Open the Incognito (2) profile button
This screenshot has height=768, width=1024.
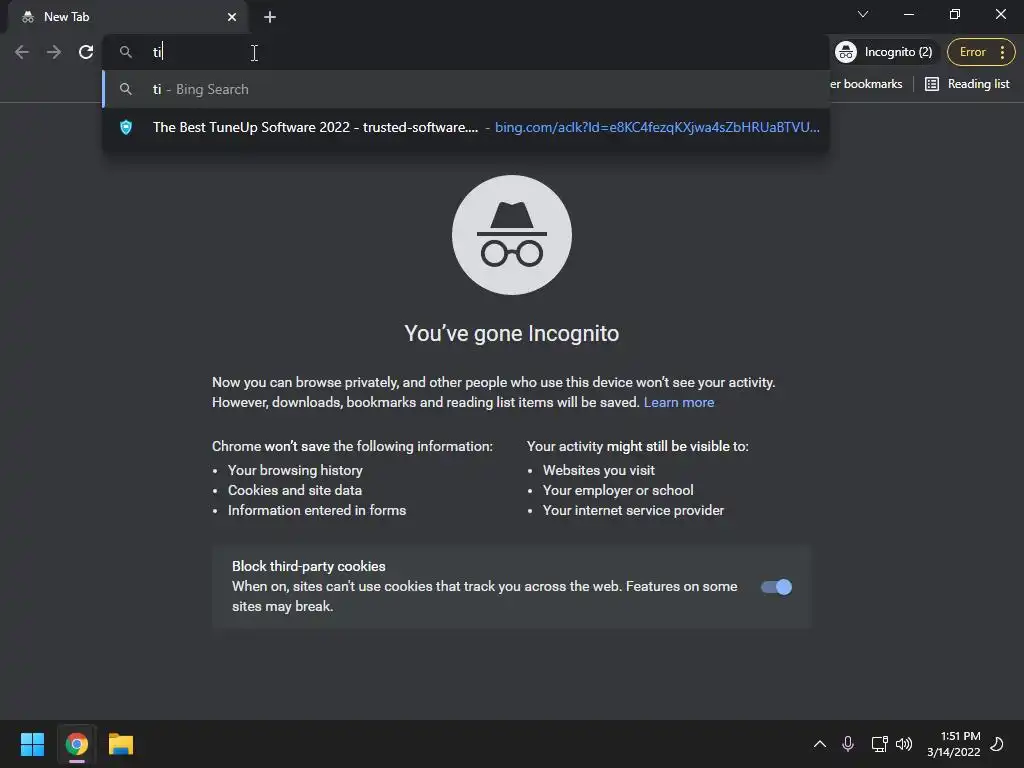pos(885,52)
